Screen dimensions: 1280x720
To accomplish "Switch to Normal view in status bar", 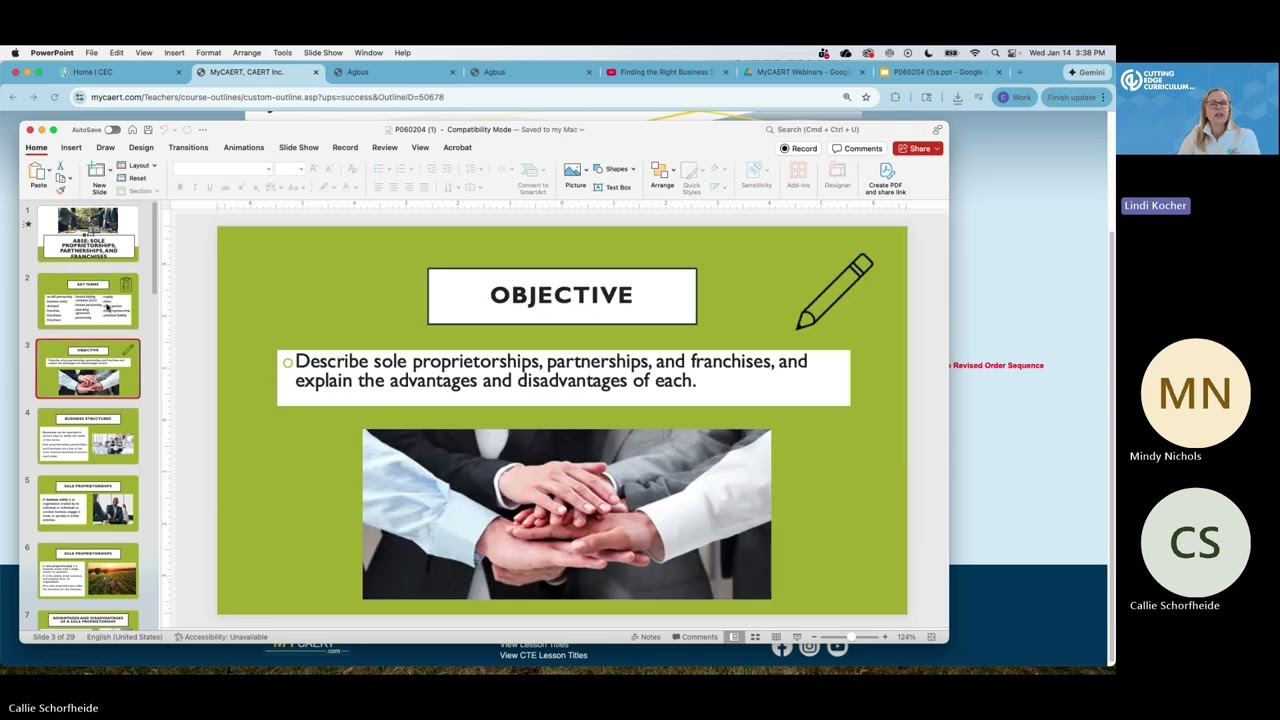I will click(x=734, y=637).
